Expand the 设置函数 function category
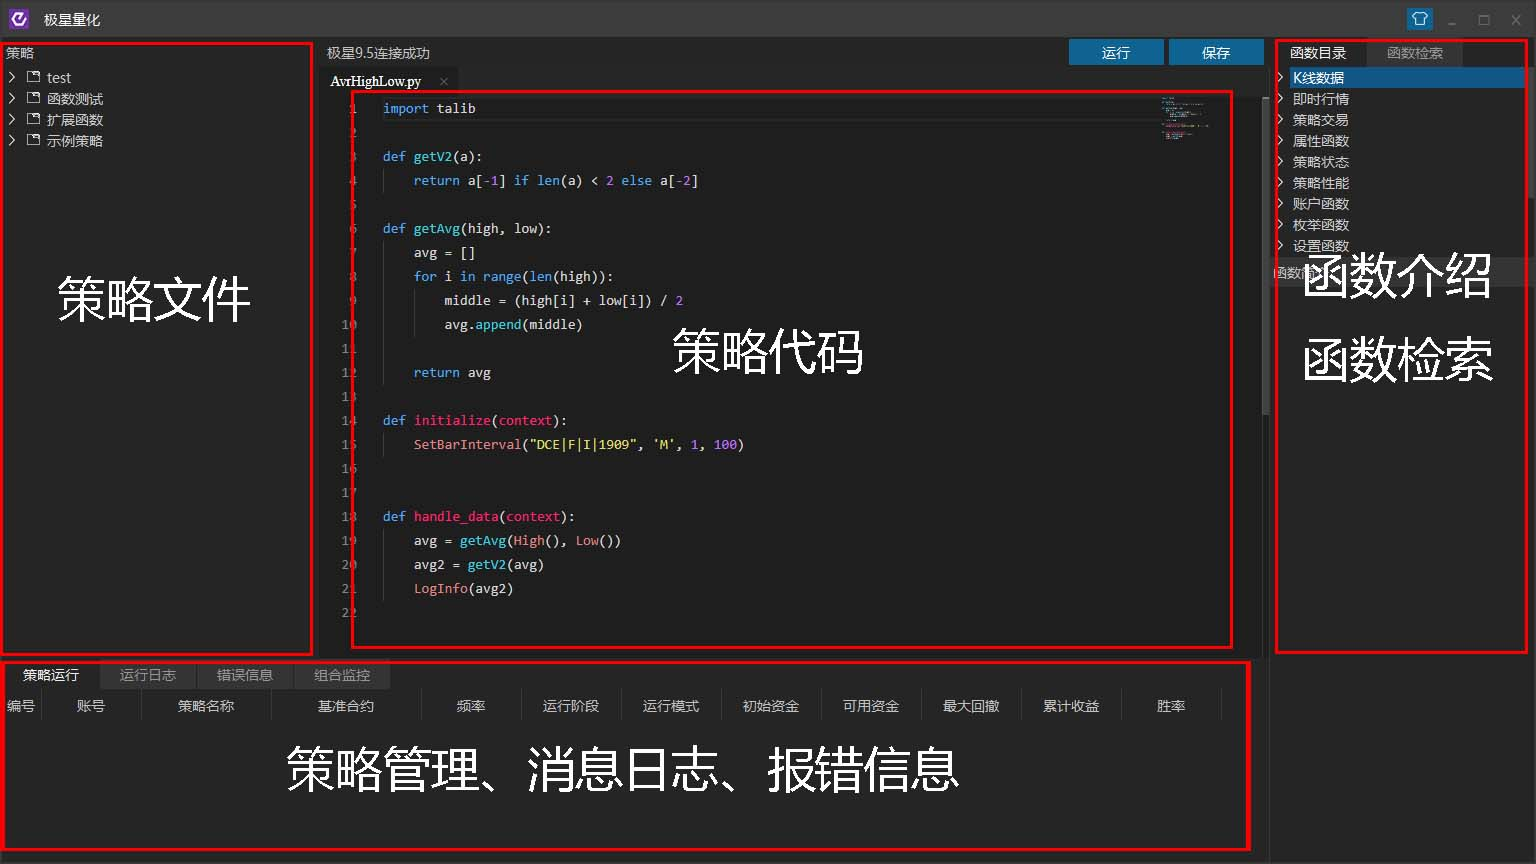1536x864 pixels. pyautogui.click(x=1281, y=245)
